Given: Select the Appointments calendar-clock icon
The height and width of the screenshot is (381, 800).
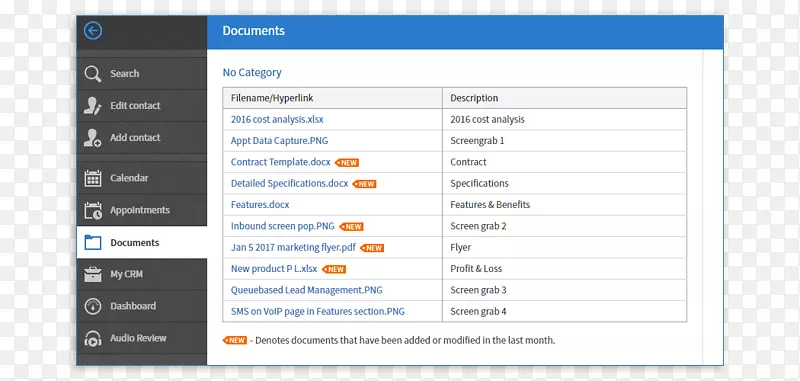Looking at the screenshot, I should pyautogui.click(x=93, y=210).
